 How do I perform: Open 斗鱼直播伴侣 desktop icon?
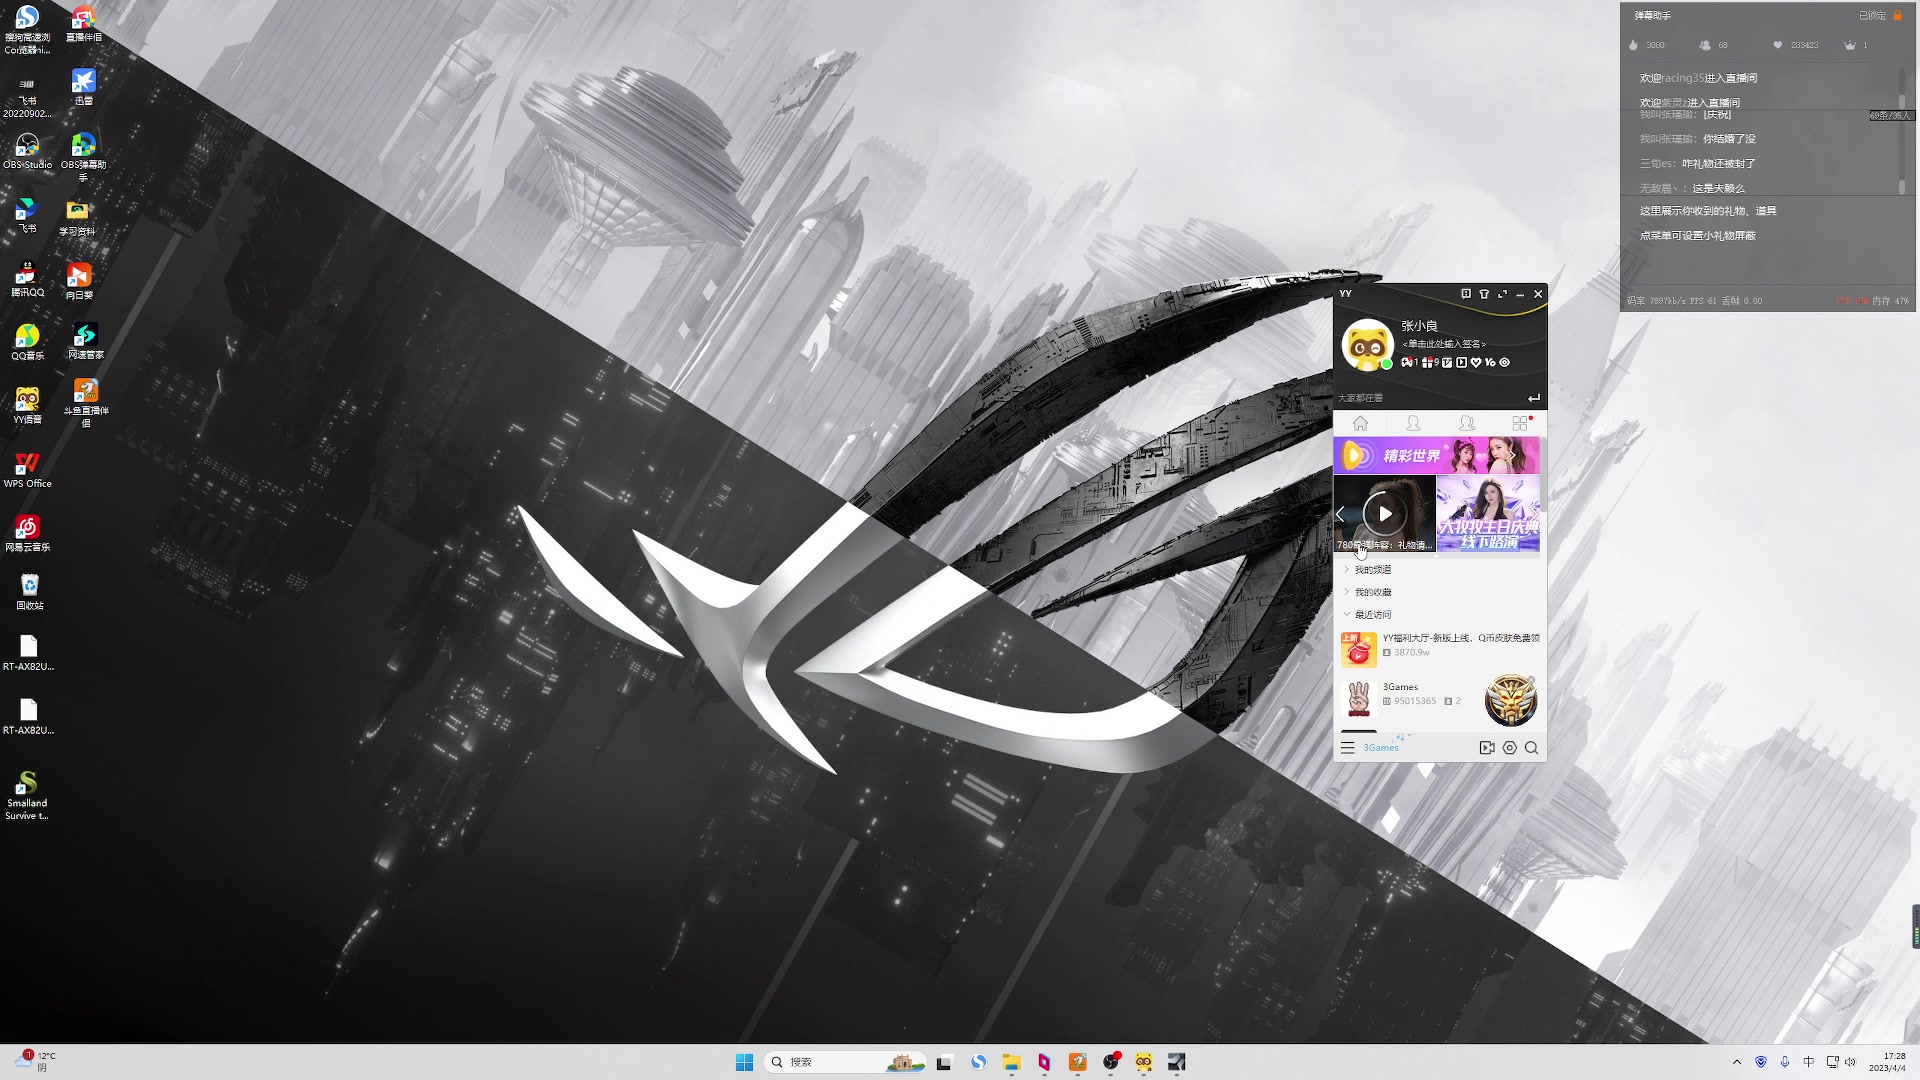tap(86, 402)
